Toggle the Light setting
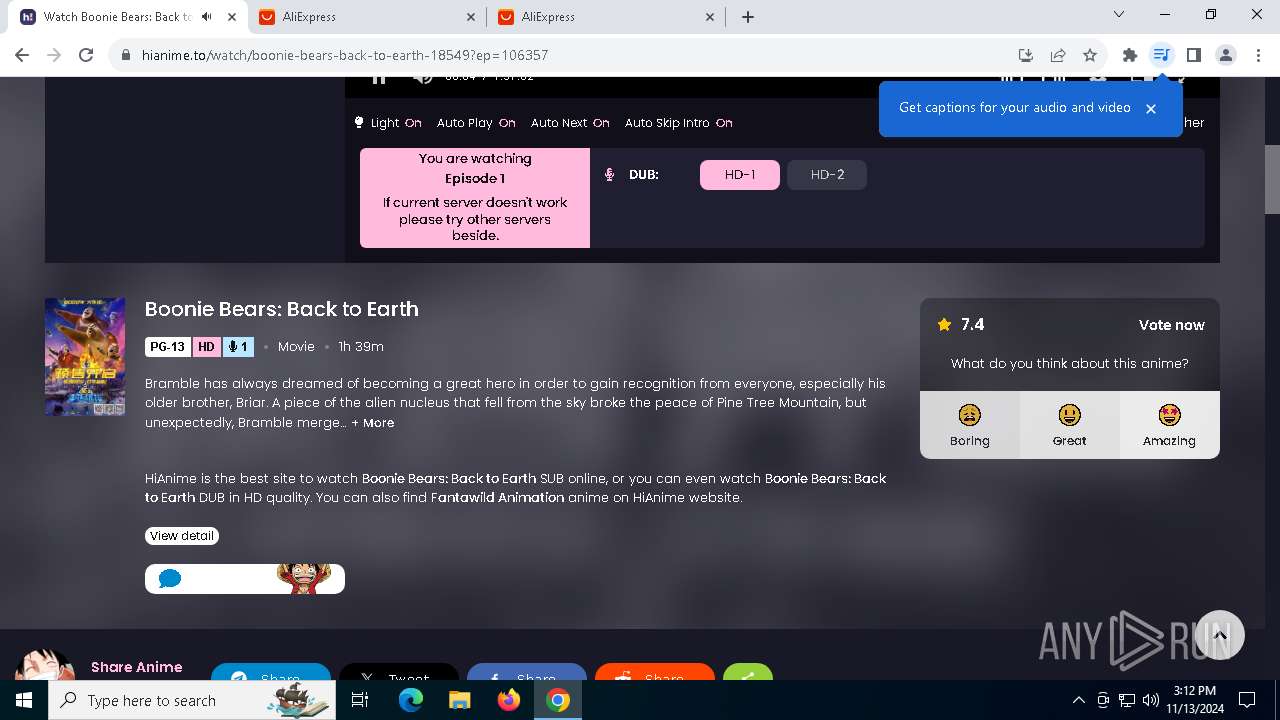The height and width of the screenshot is (720, 1280). (388, 123)
